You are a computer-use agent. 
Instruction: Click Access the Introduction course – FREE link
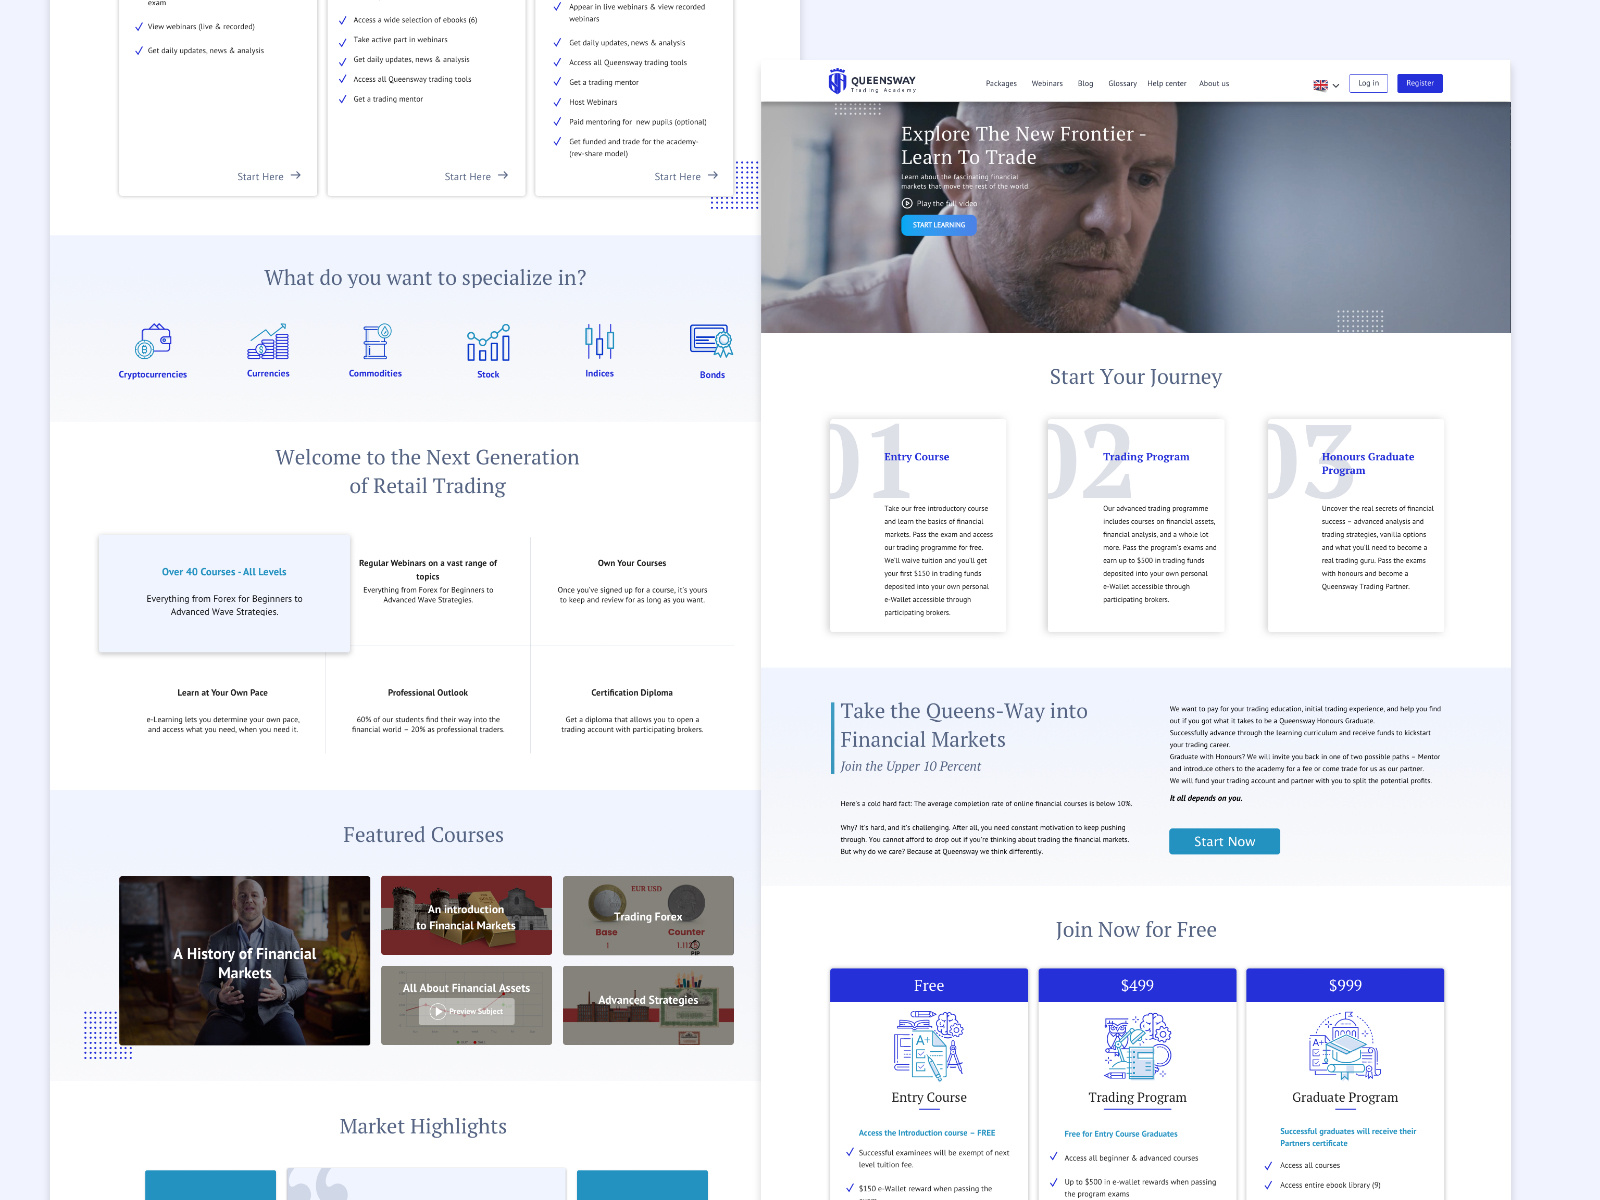(x=927, y=1133)
